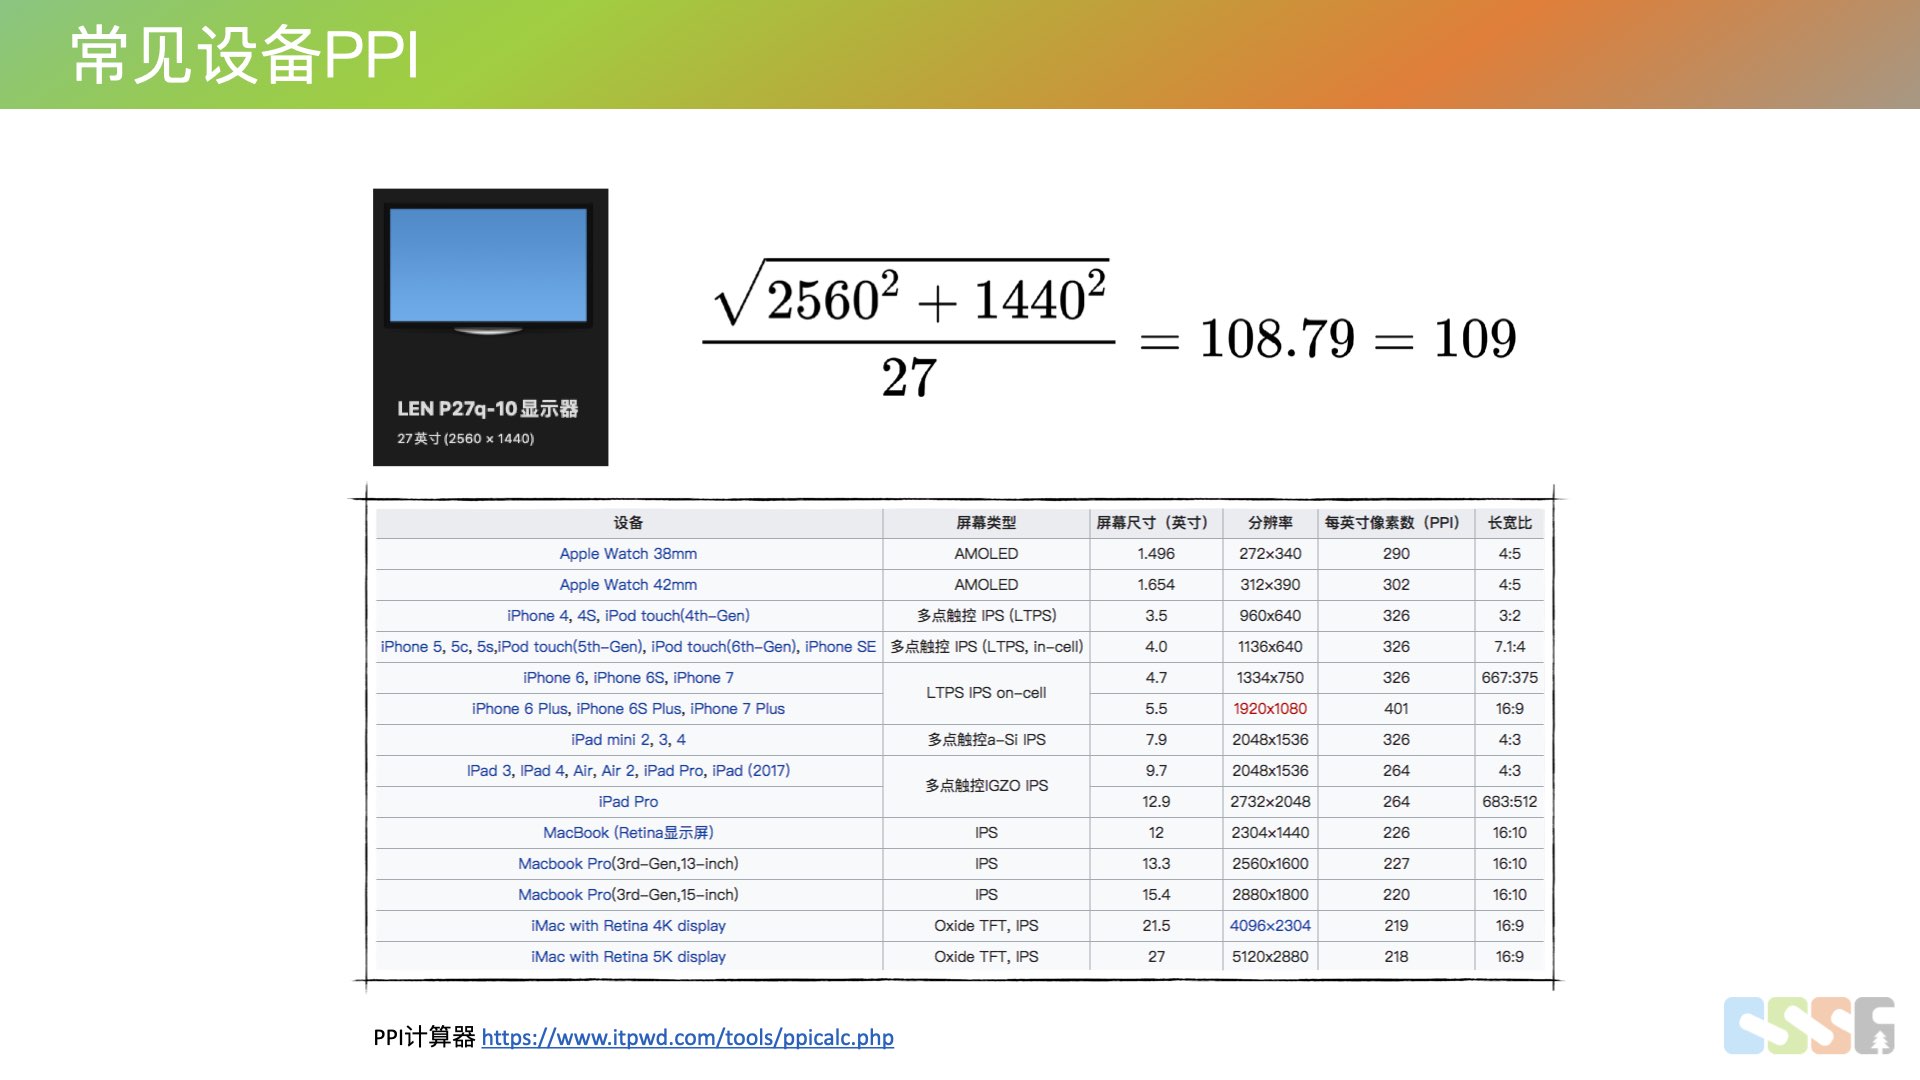Click the Apple Watch 38mm link

tap(628, 554)
